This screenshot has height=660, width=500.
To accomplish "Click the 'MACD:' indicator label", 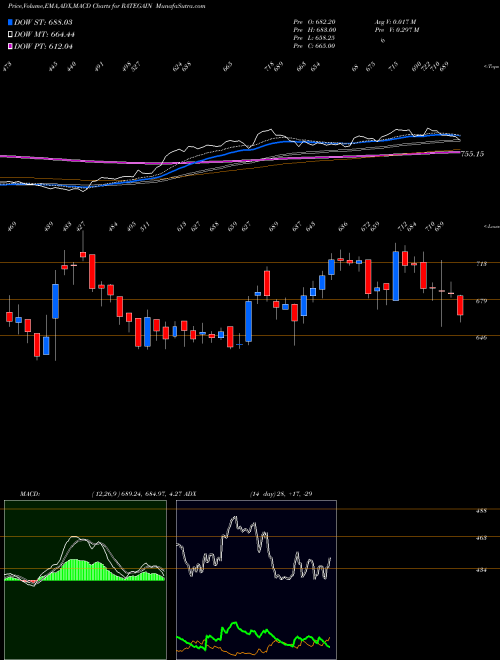I will click(29, 493).
